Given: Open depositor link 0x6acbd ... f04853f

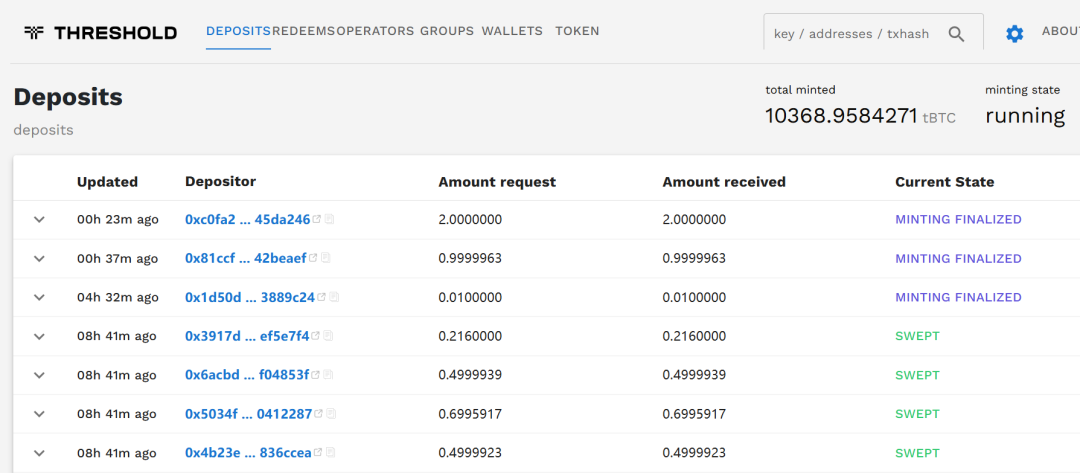Looking at the screenshot, I should (247, 375).
